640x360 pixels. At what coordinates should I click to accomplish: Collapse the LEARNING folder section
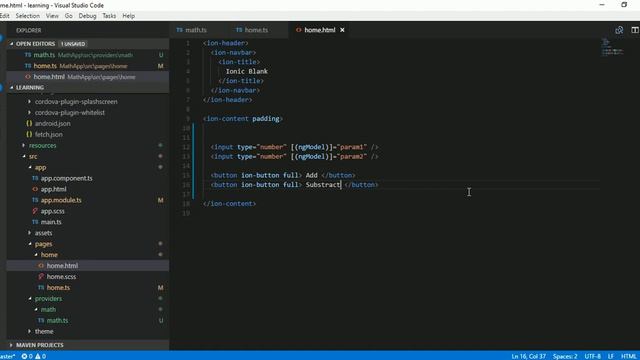coord(11,87)
